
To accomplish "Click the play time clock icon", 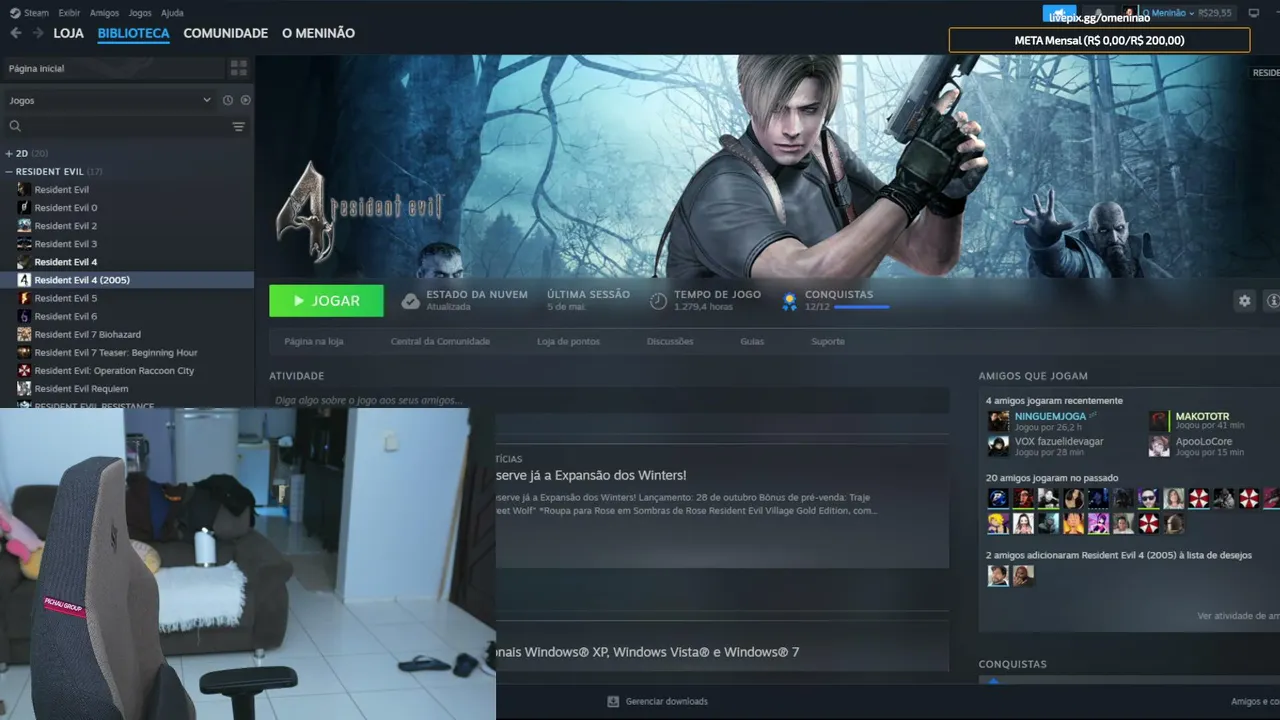I will tap(658, 300).
